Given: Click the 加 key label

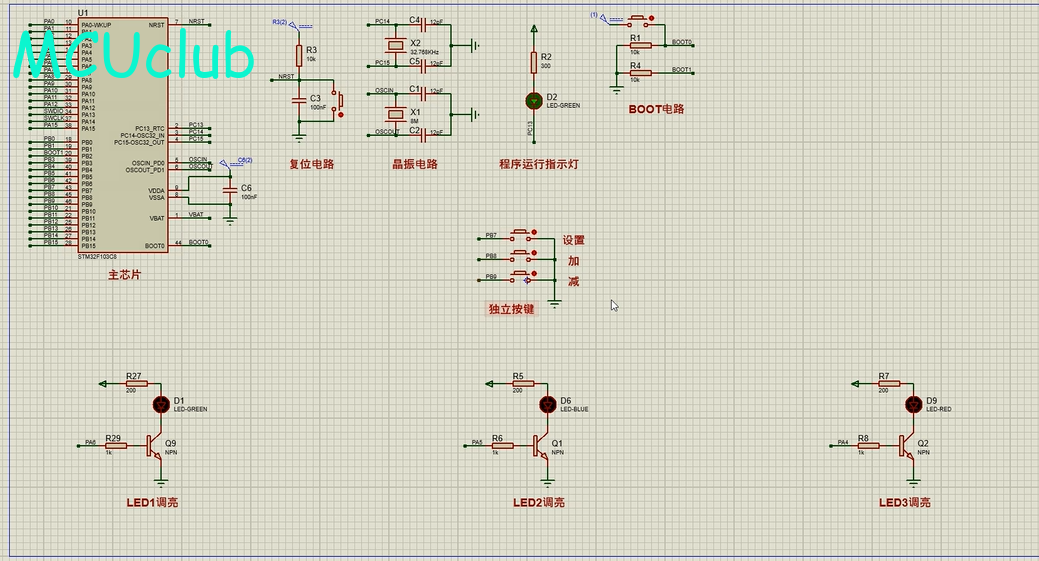Looking at the screenshot, I should pos(574,261).
